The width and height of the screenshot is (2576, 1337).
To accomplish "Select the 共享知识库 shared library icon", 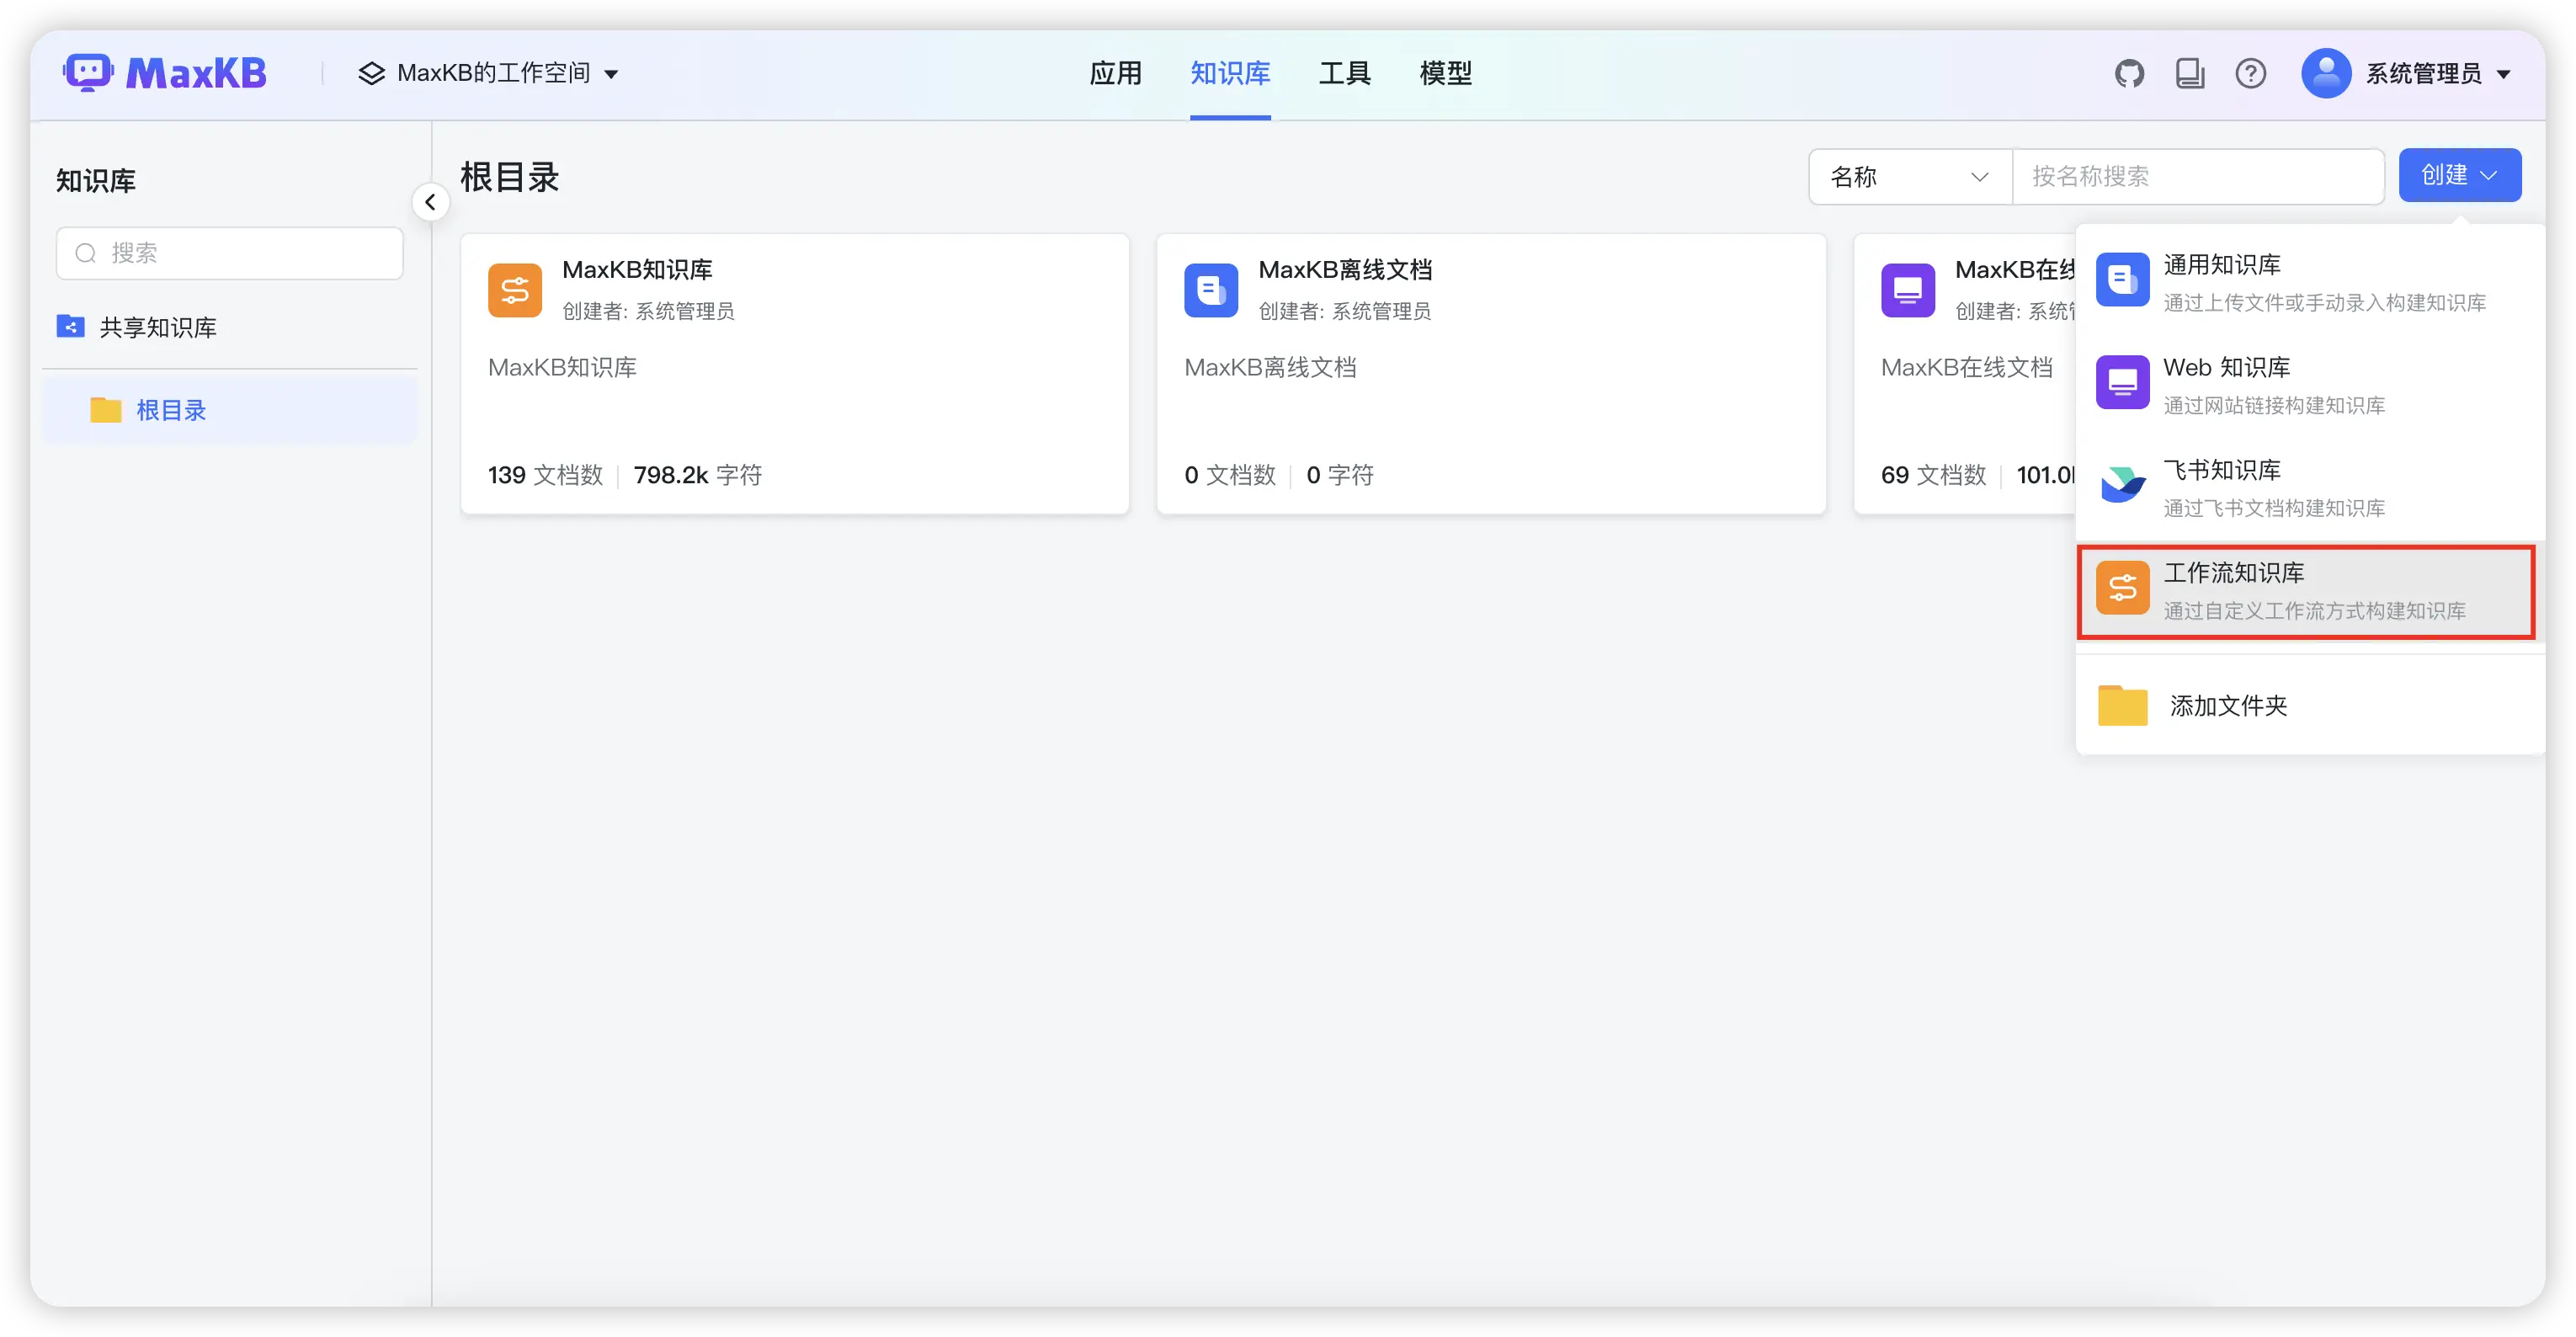I will click(70, 326).
